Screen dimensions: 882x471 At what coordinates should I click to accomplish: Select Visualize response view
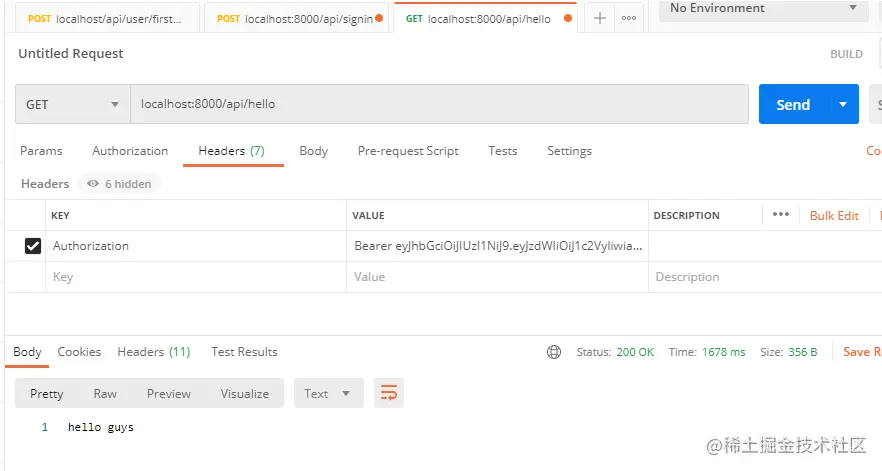pos(245,393)
